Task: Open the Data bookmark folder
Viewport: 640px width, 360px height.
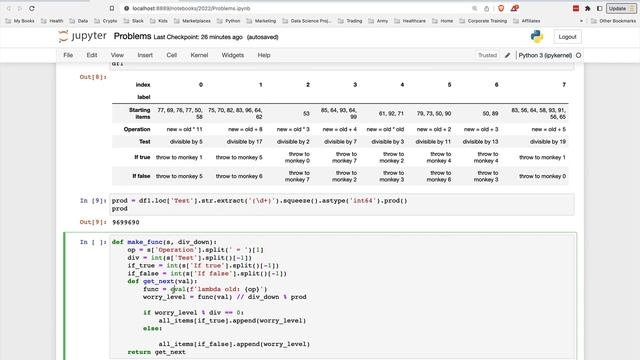Action: click(78, 21)
